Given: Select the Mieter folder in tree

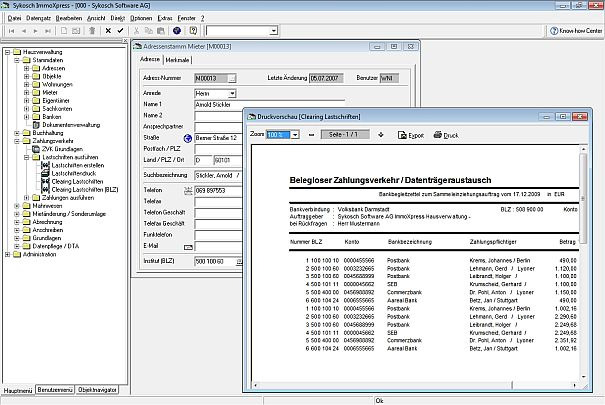Looking at the screenshot, I should [x=50, y=93].
